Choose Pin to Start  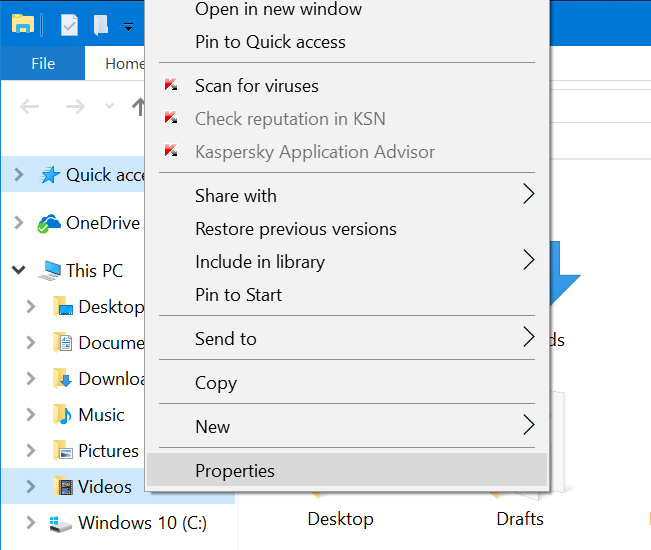(x=347, y=295)
